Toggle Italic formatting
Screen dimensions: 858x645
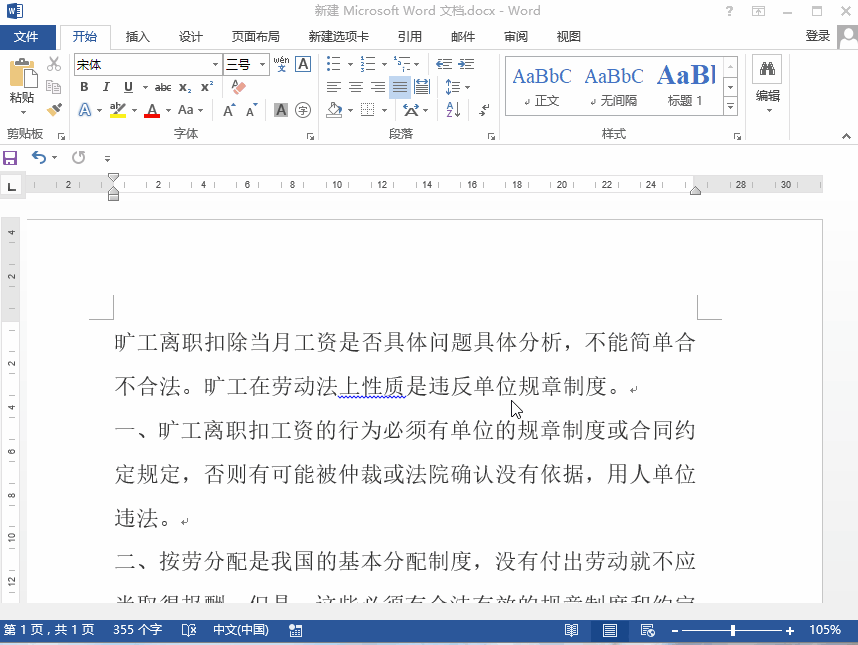(105, 87)
